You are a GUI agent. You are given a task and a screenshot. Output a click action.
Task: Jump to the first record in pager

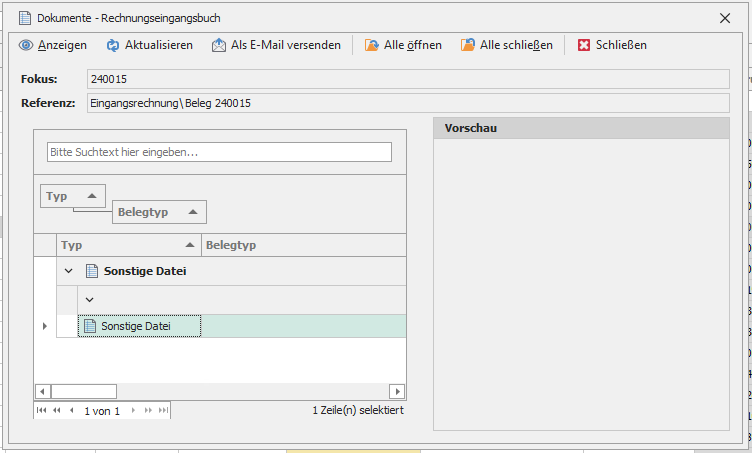pos(42,411)
